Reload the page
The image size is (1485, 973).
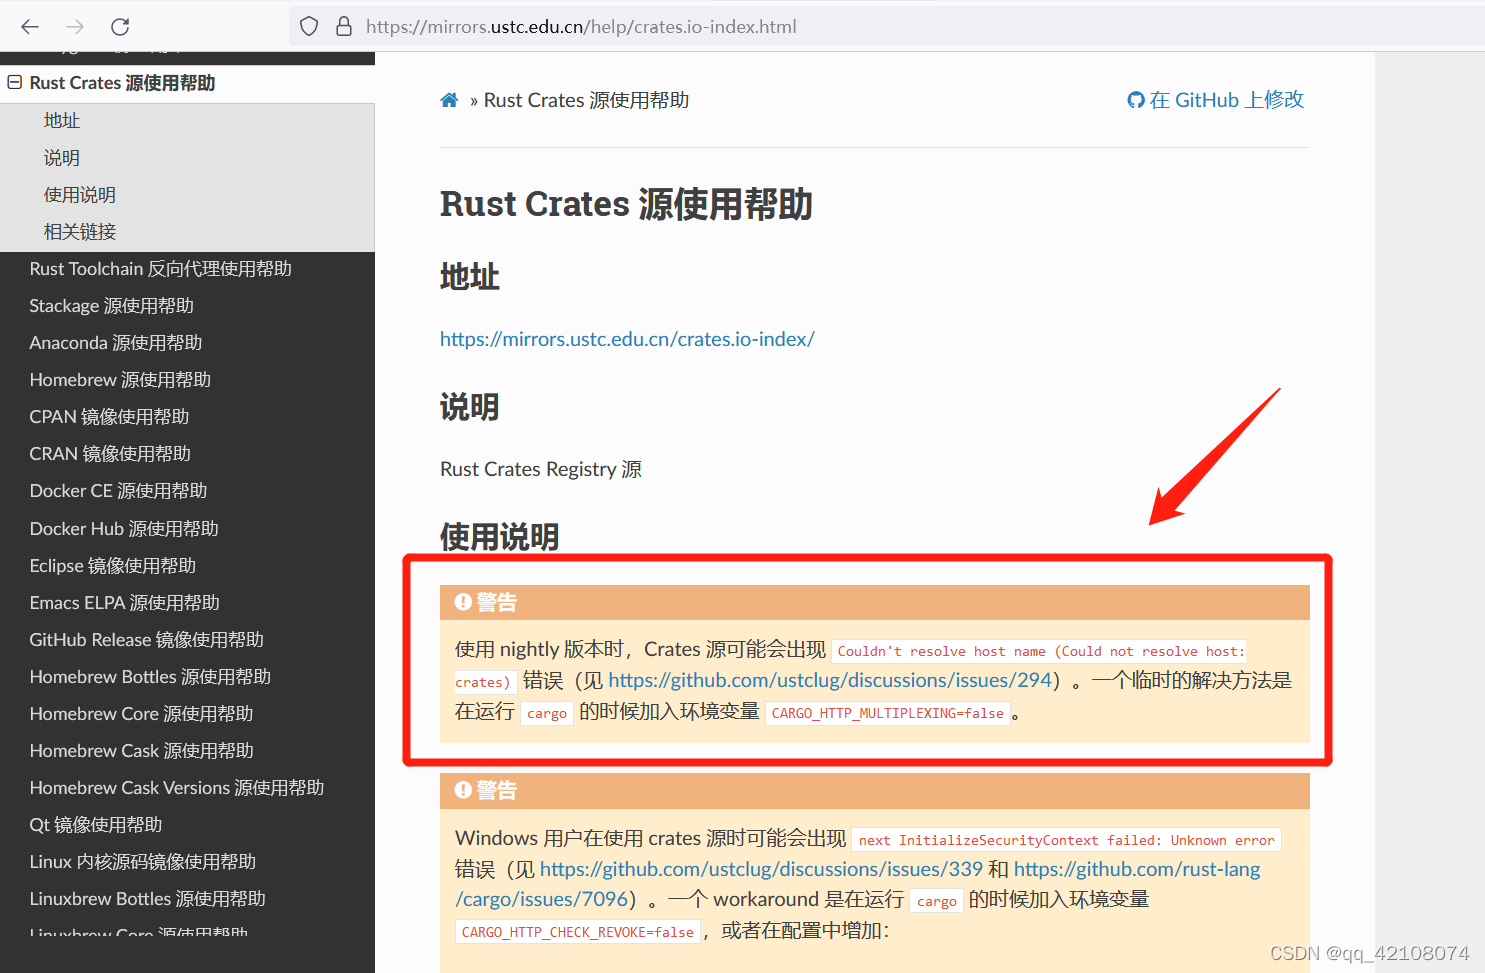point(119,27)
